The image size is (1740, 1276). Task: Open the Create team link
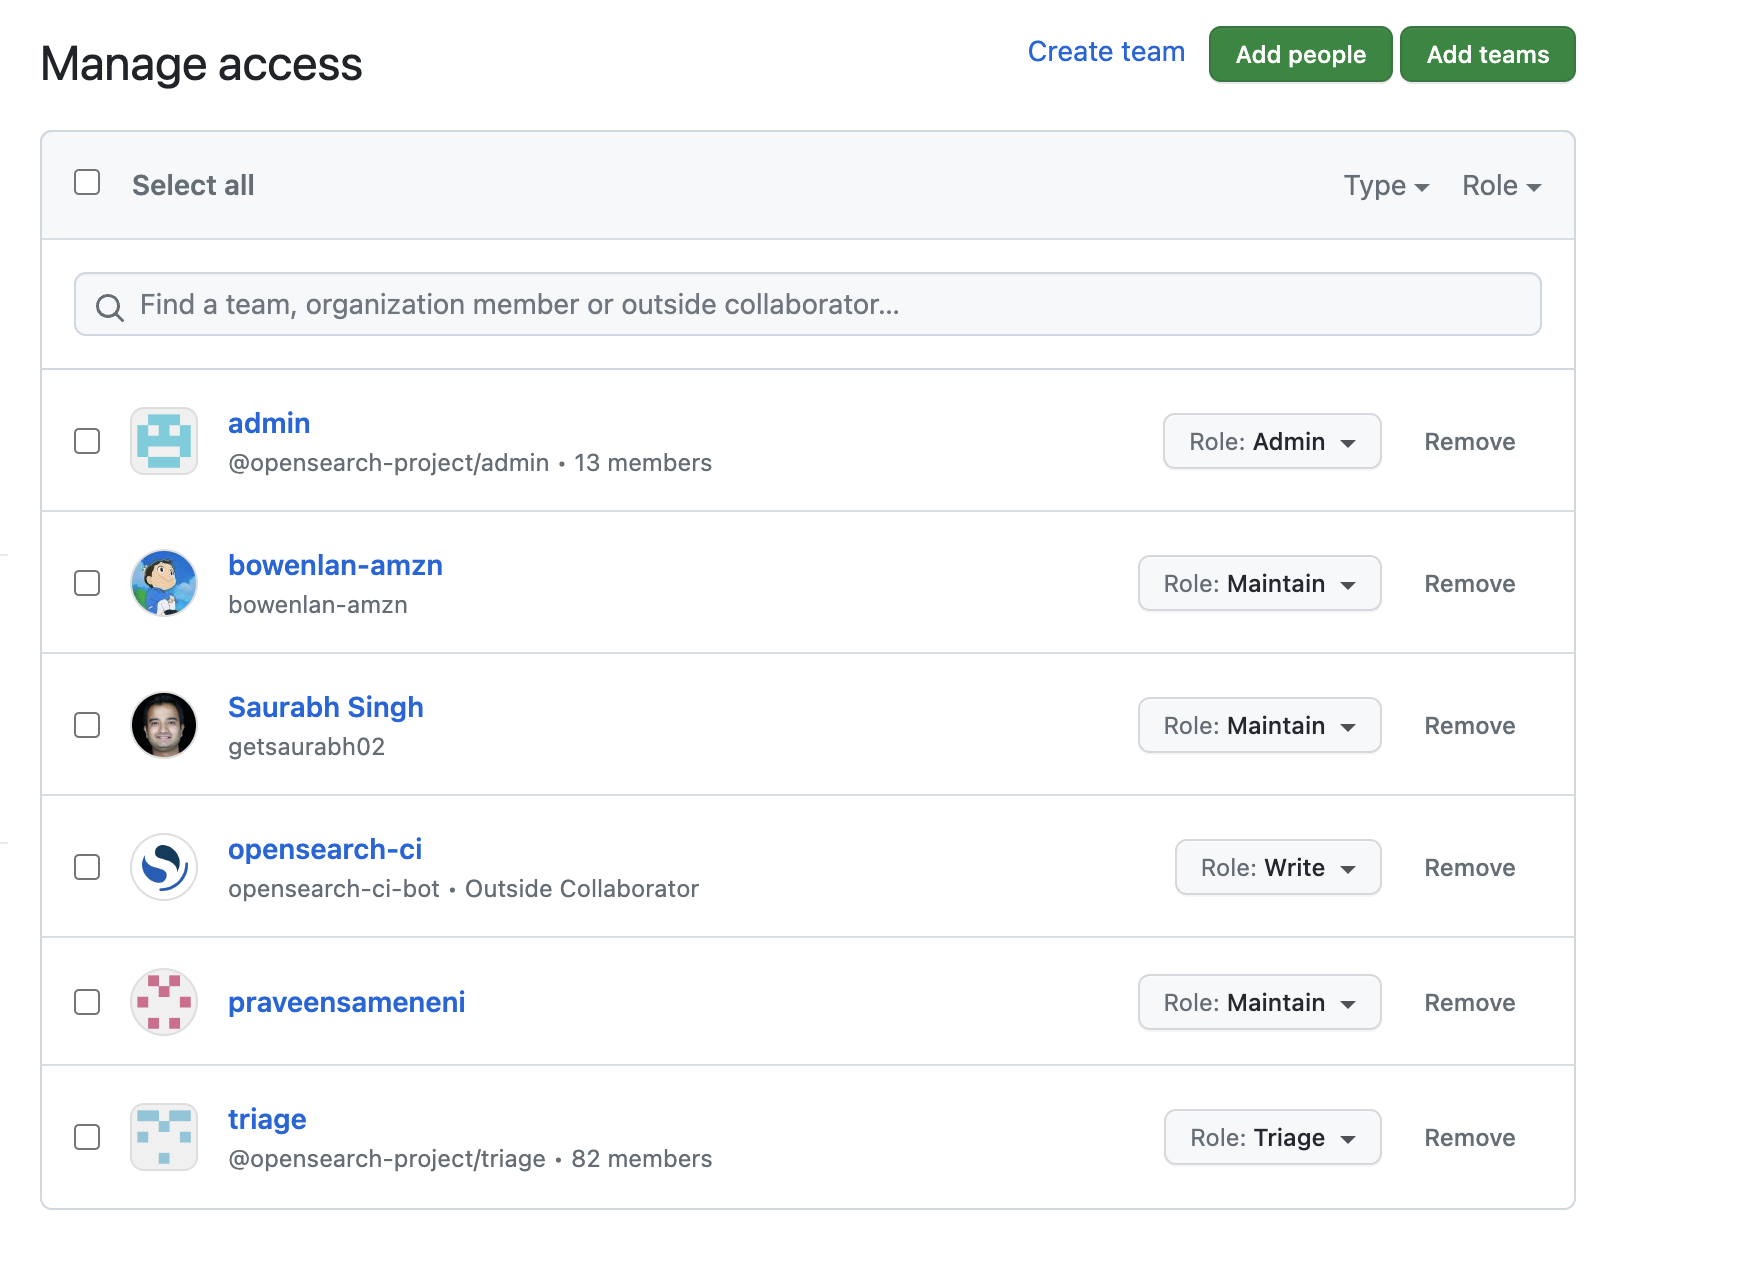1105,51
